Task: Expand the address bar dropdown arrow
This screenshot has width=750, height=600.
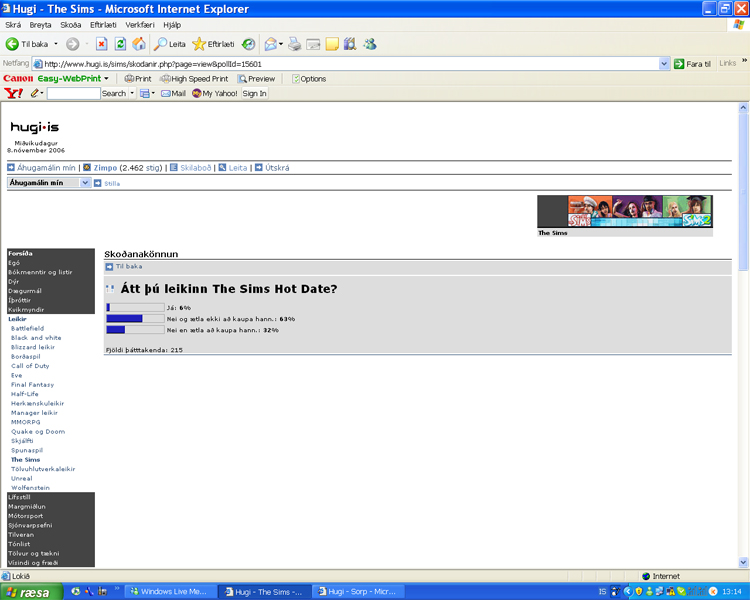Action: tap(664, 64)
